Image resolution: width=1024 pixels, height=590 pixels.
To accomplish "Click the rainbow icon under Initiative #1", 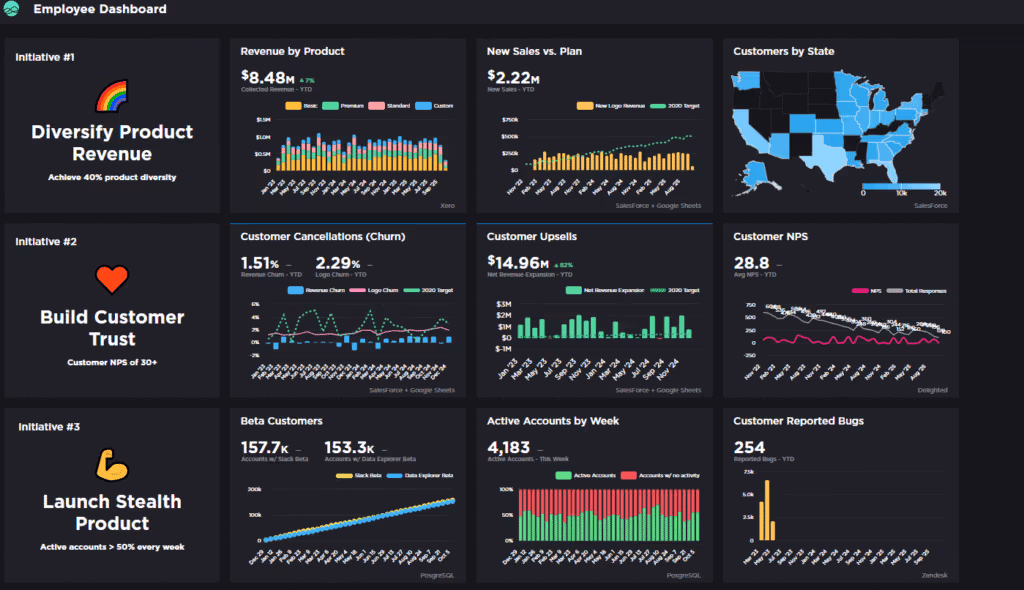I will pos(112,96).
